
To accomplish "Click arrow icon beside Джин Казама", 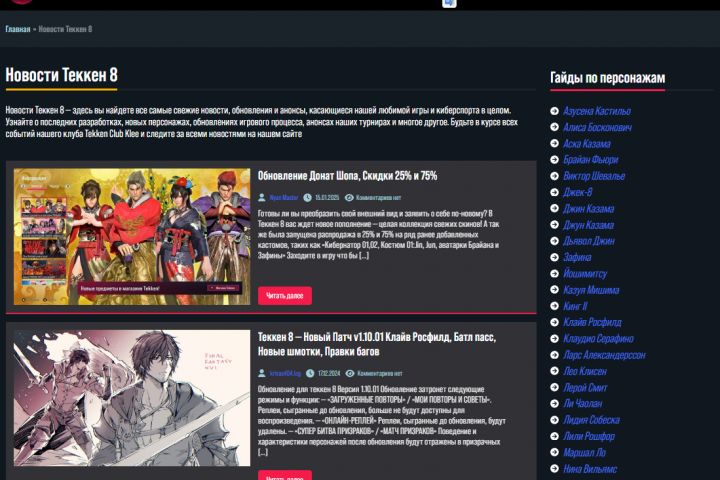I will tap(554, 209).
